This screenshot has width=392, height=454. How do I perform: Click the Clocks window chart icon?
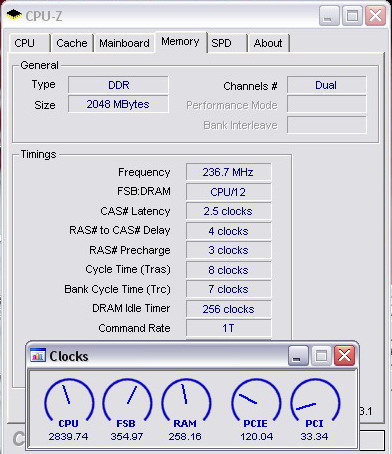tap(37, 355)
